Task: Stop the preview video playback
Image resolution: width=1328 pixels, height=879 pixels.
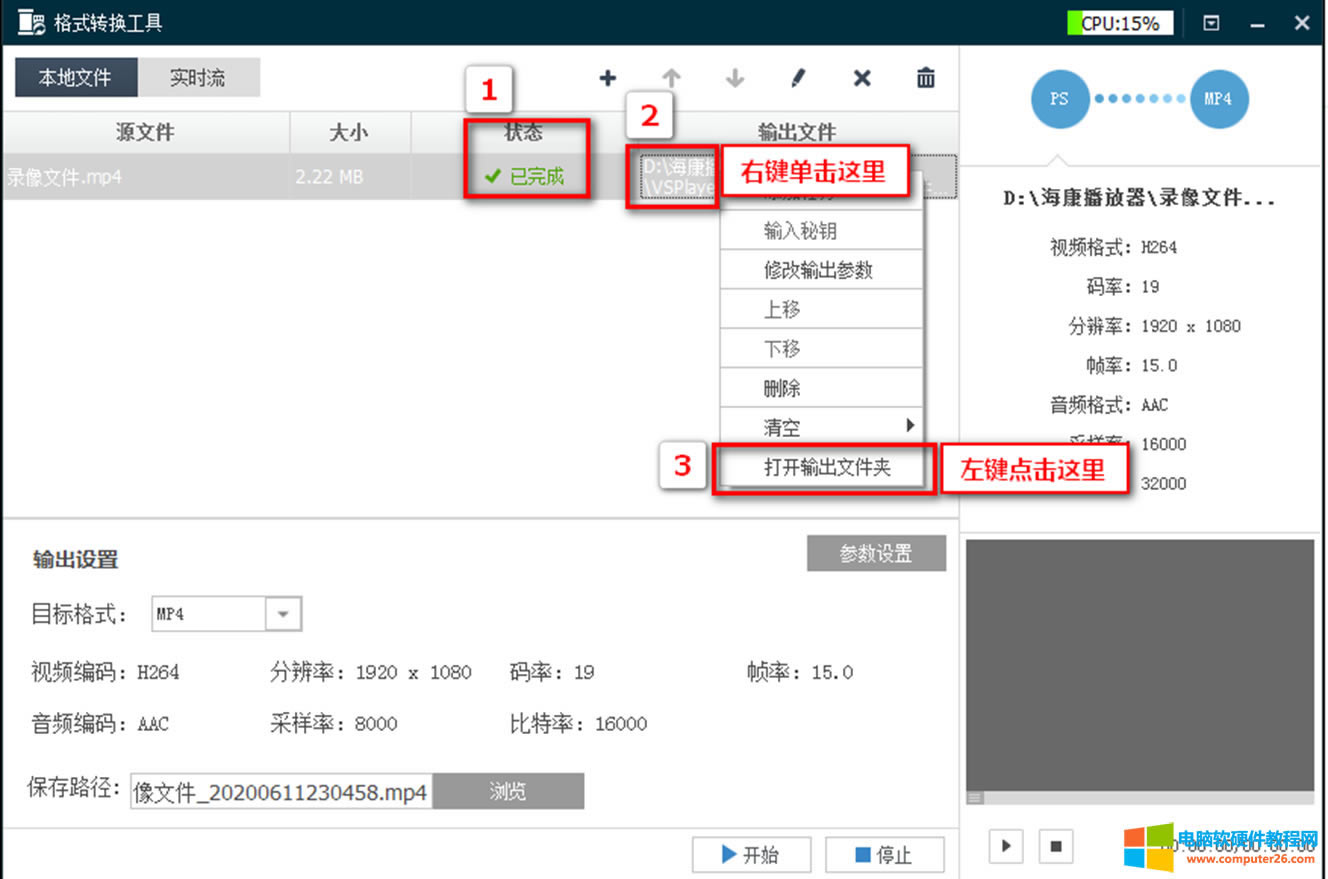Action: pyautogui.click(x=1055, y=847)
